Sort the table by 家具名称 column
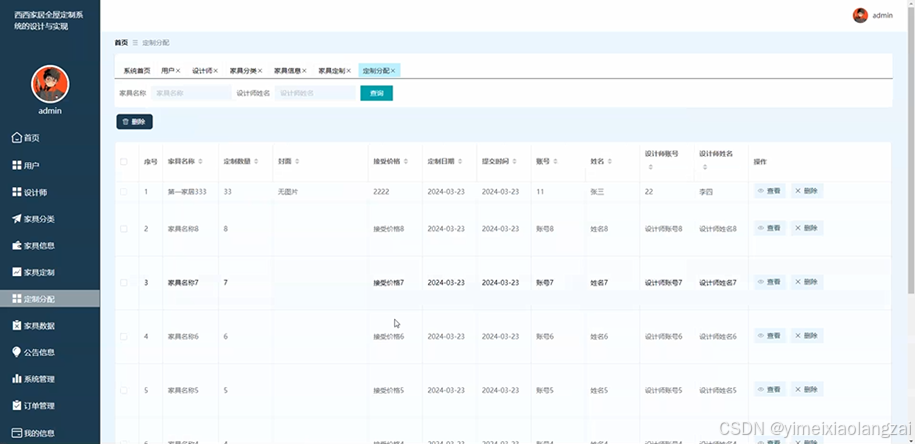 [201, 161]
